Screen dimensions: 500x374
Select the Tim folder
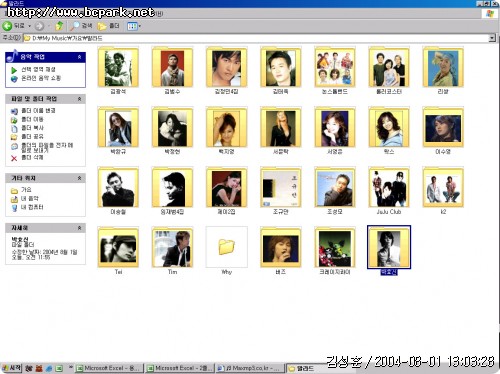[172, 251]
